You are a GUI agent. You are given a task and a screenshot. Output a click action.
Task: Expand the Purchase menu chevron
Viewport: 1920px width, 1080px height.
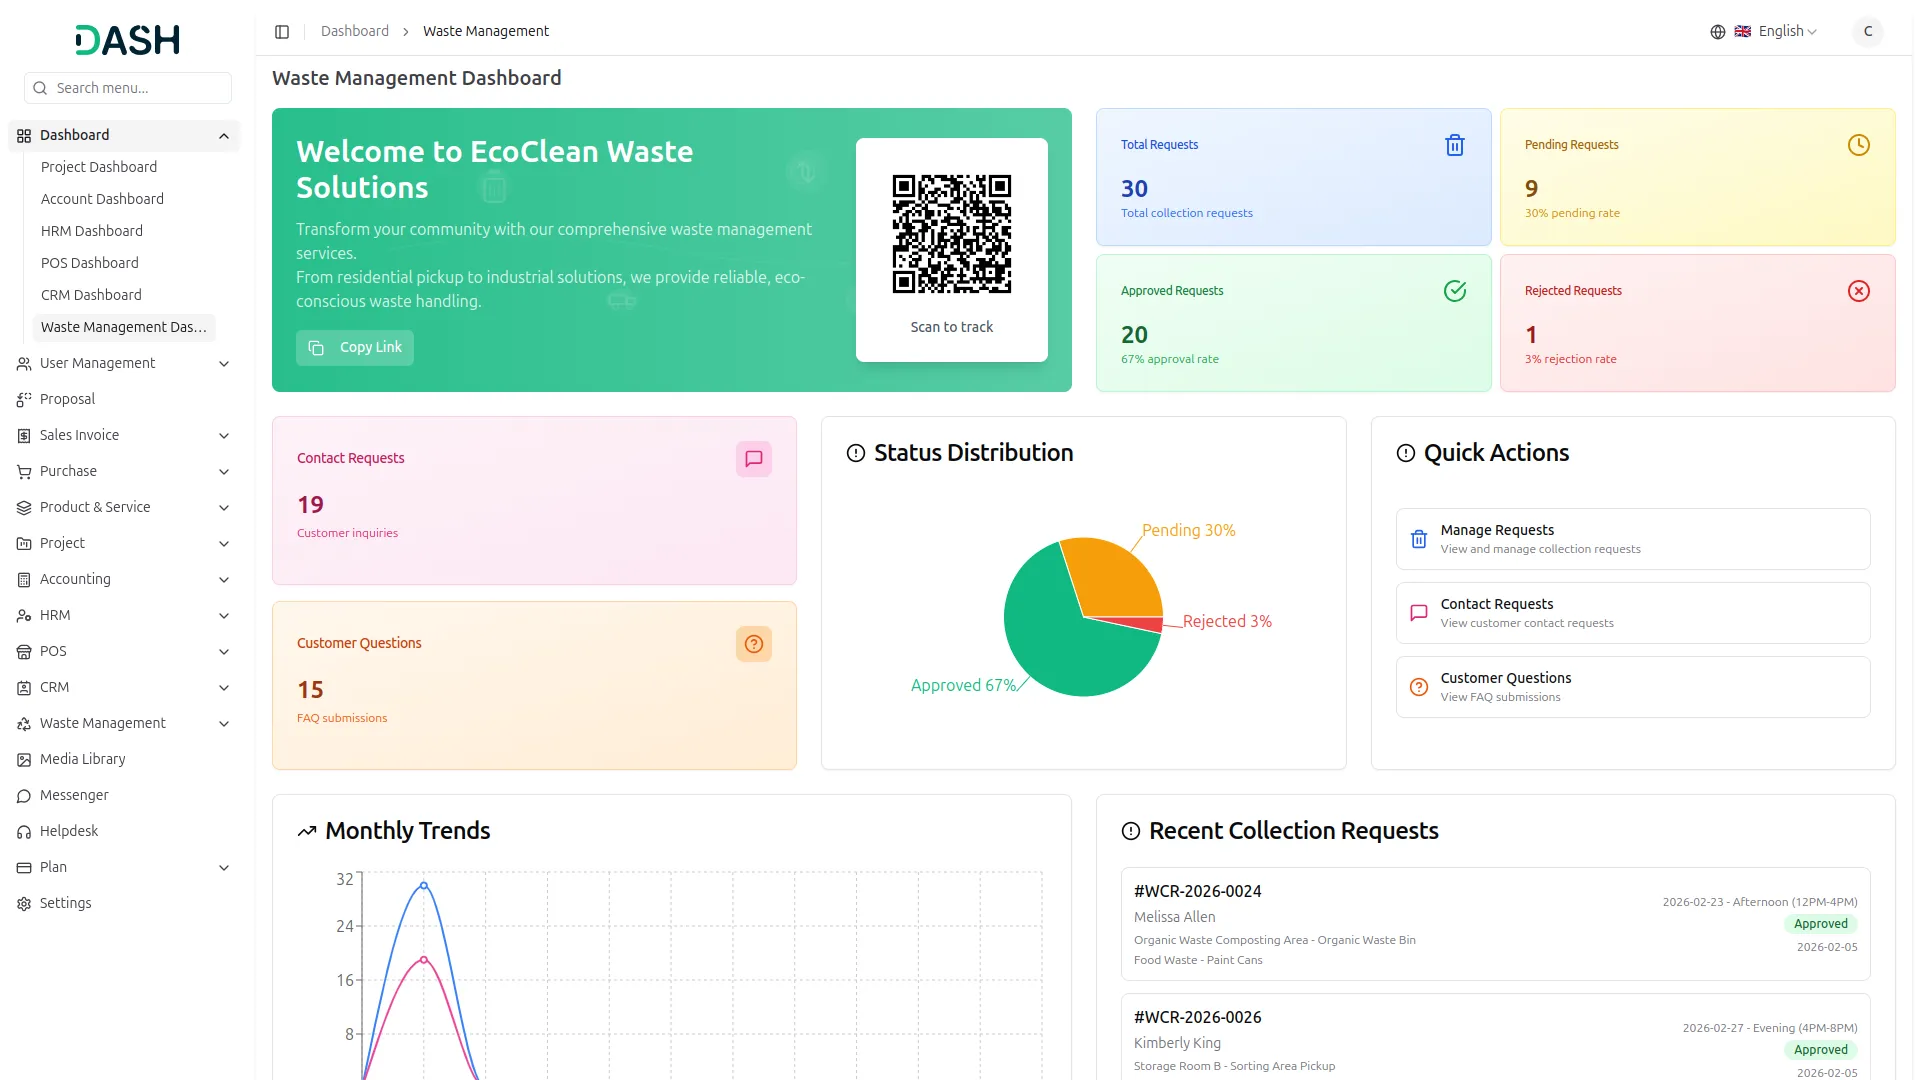click(x=224, y=472)
